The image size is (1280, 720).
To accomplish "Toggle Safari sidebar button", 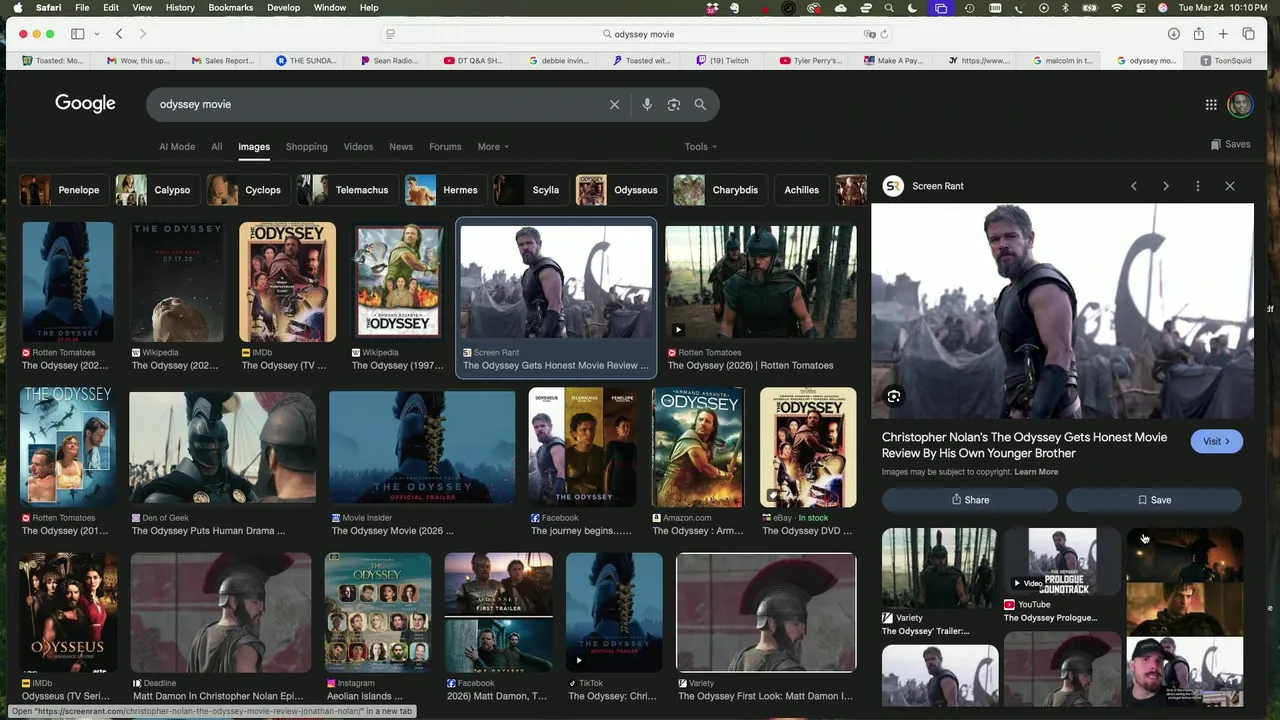I will coord(77,34).
